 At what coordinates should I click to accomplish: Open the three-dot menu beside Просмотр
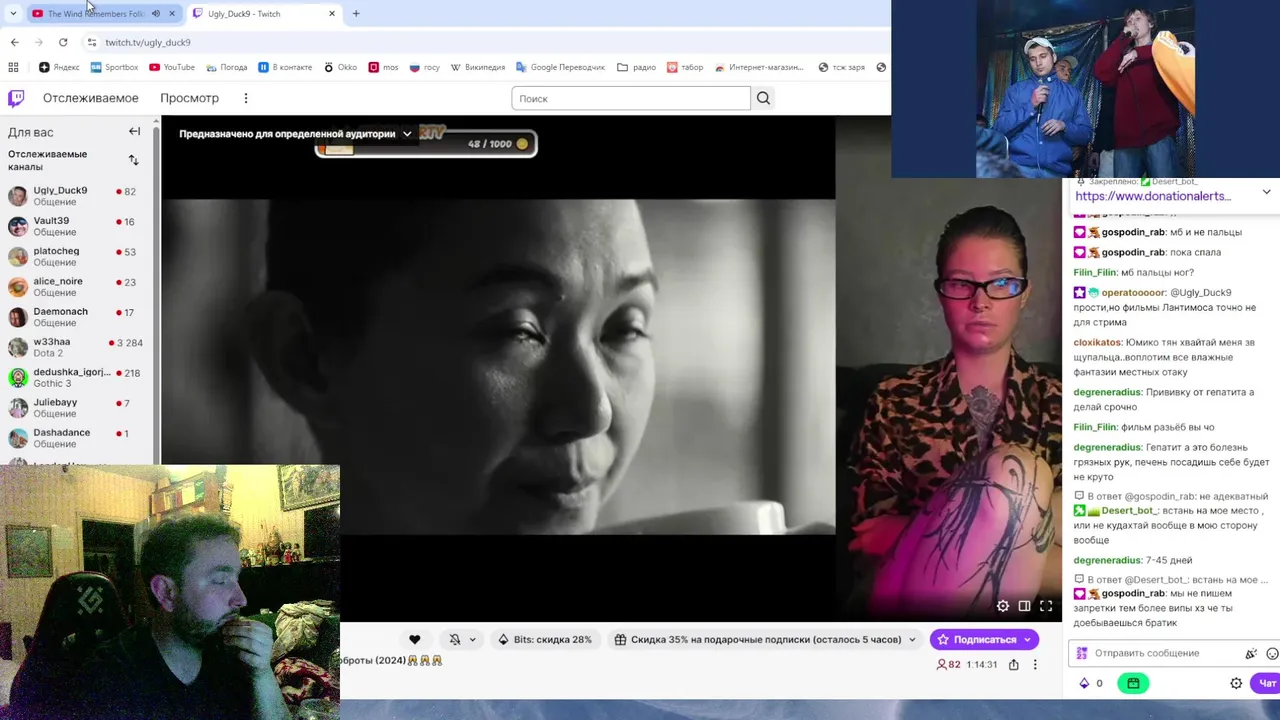(x=245, y=98)
